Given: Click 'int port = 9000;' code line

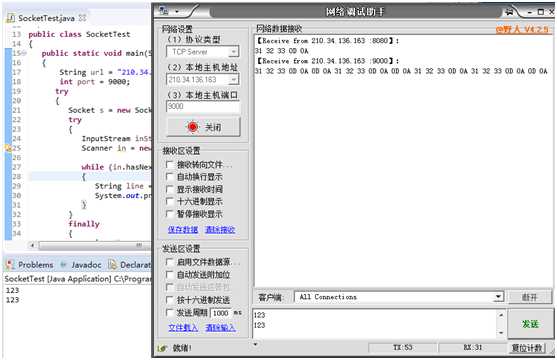Looking at the screenshot, I should [95, 82].
